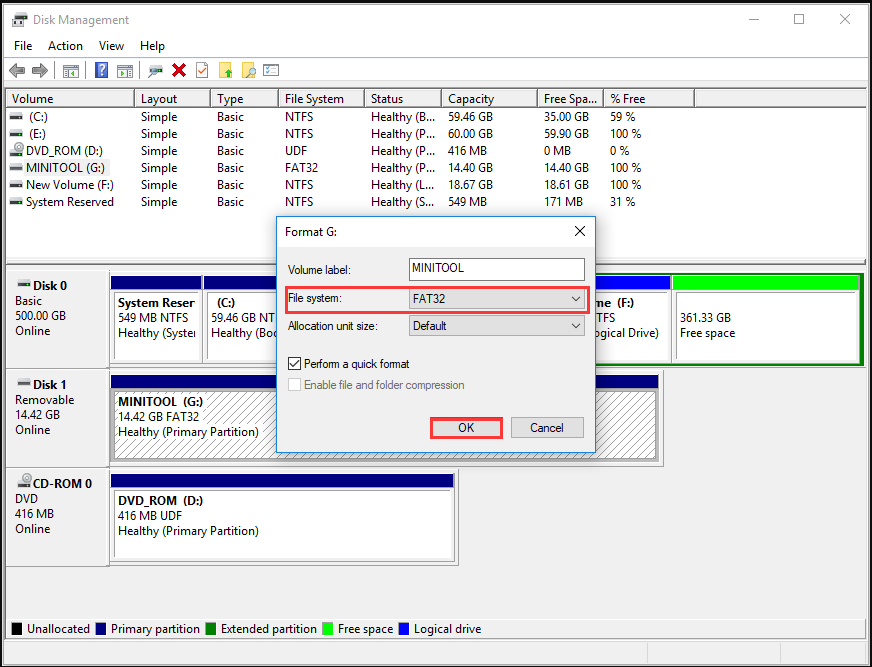Sort by the Capacity column header
The height and width of the screenshot is (667, 872).
coord(489,98)
